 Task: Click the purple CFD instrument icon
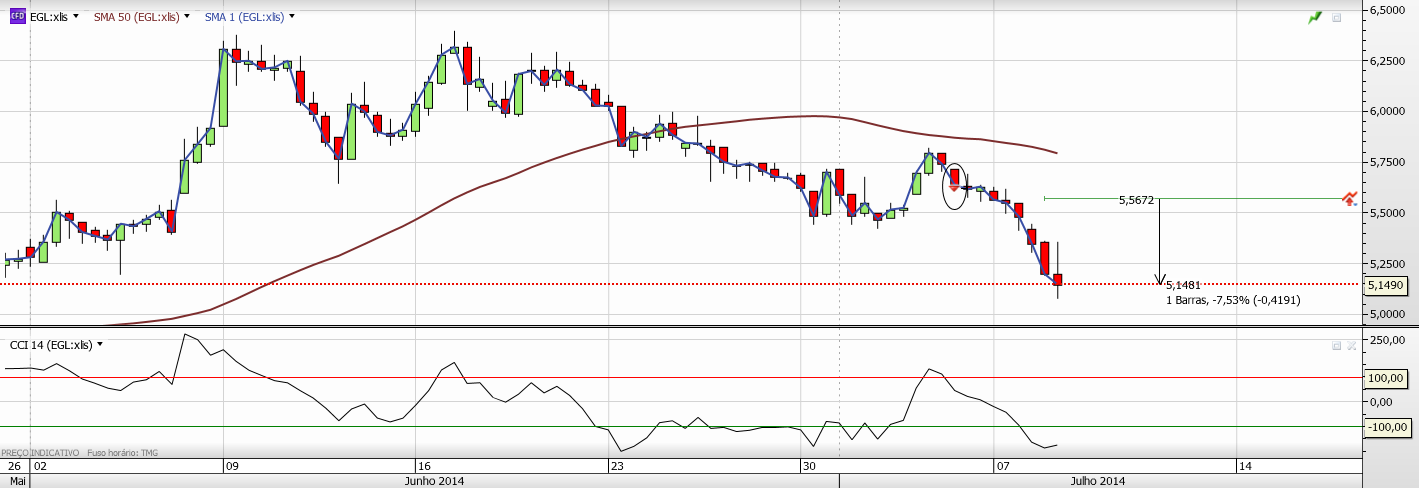[17, 17]
